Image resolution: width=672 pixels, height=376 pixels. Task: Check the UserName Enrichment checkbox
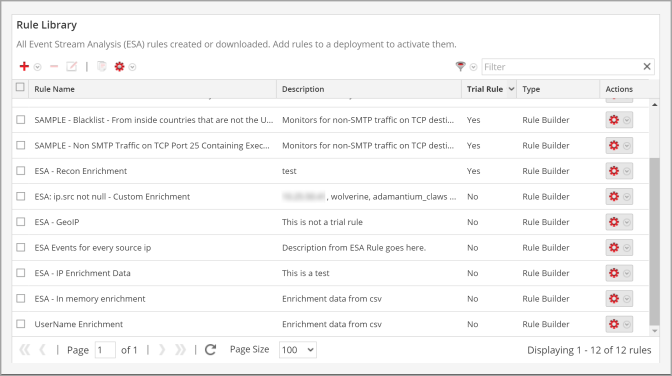[21, 324]
